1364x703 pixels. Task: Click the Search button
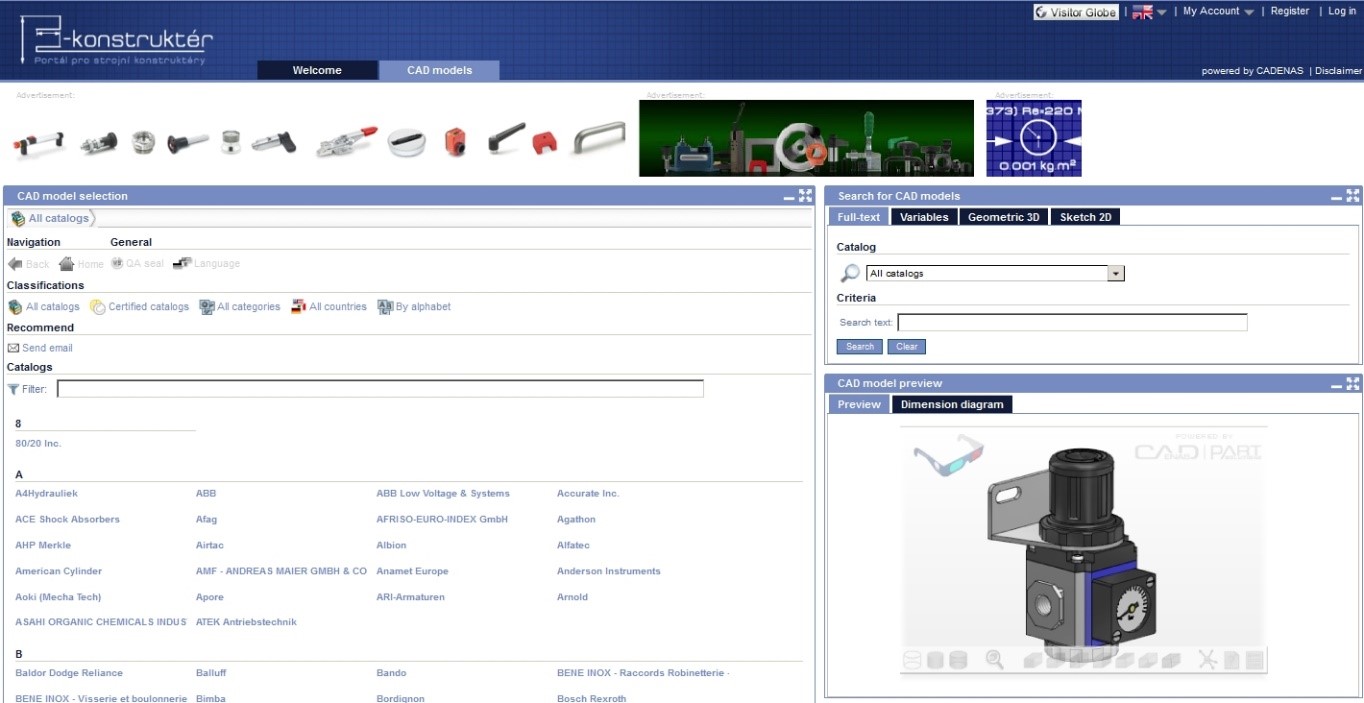click(860, 347)
